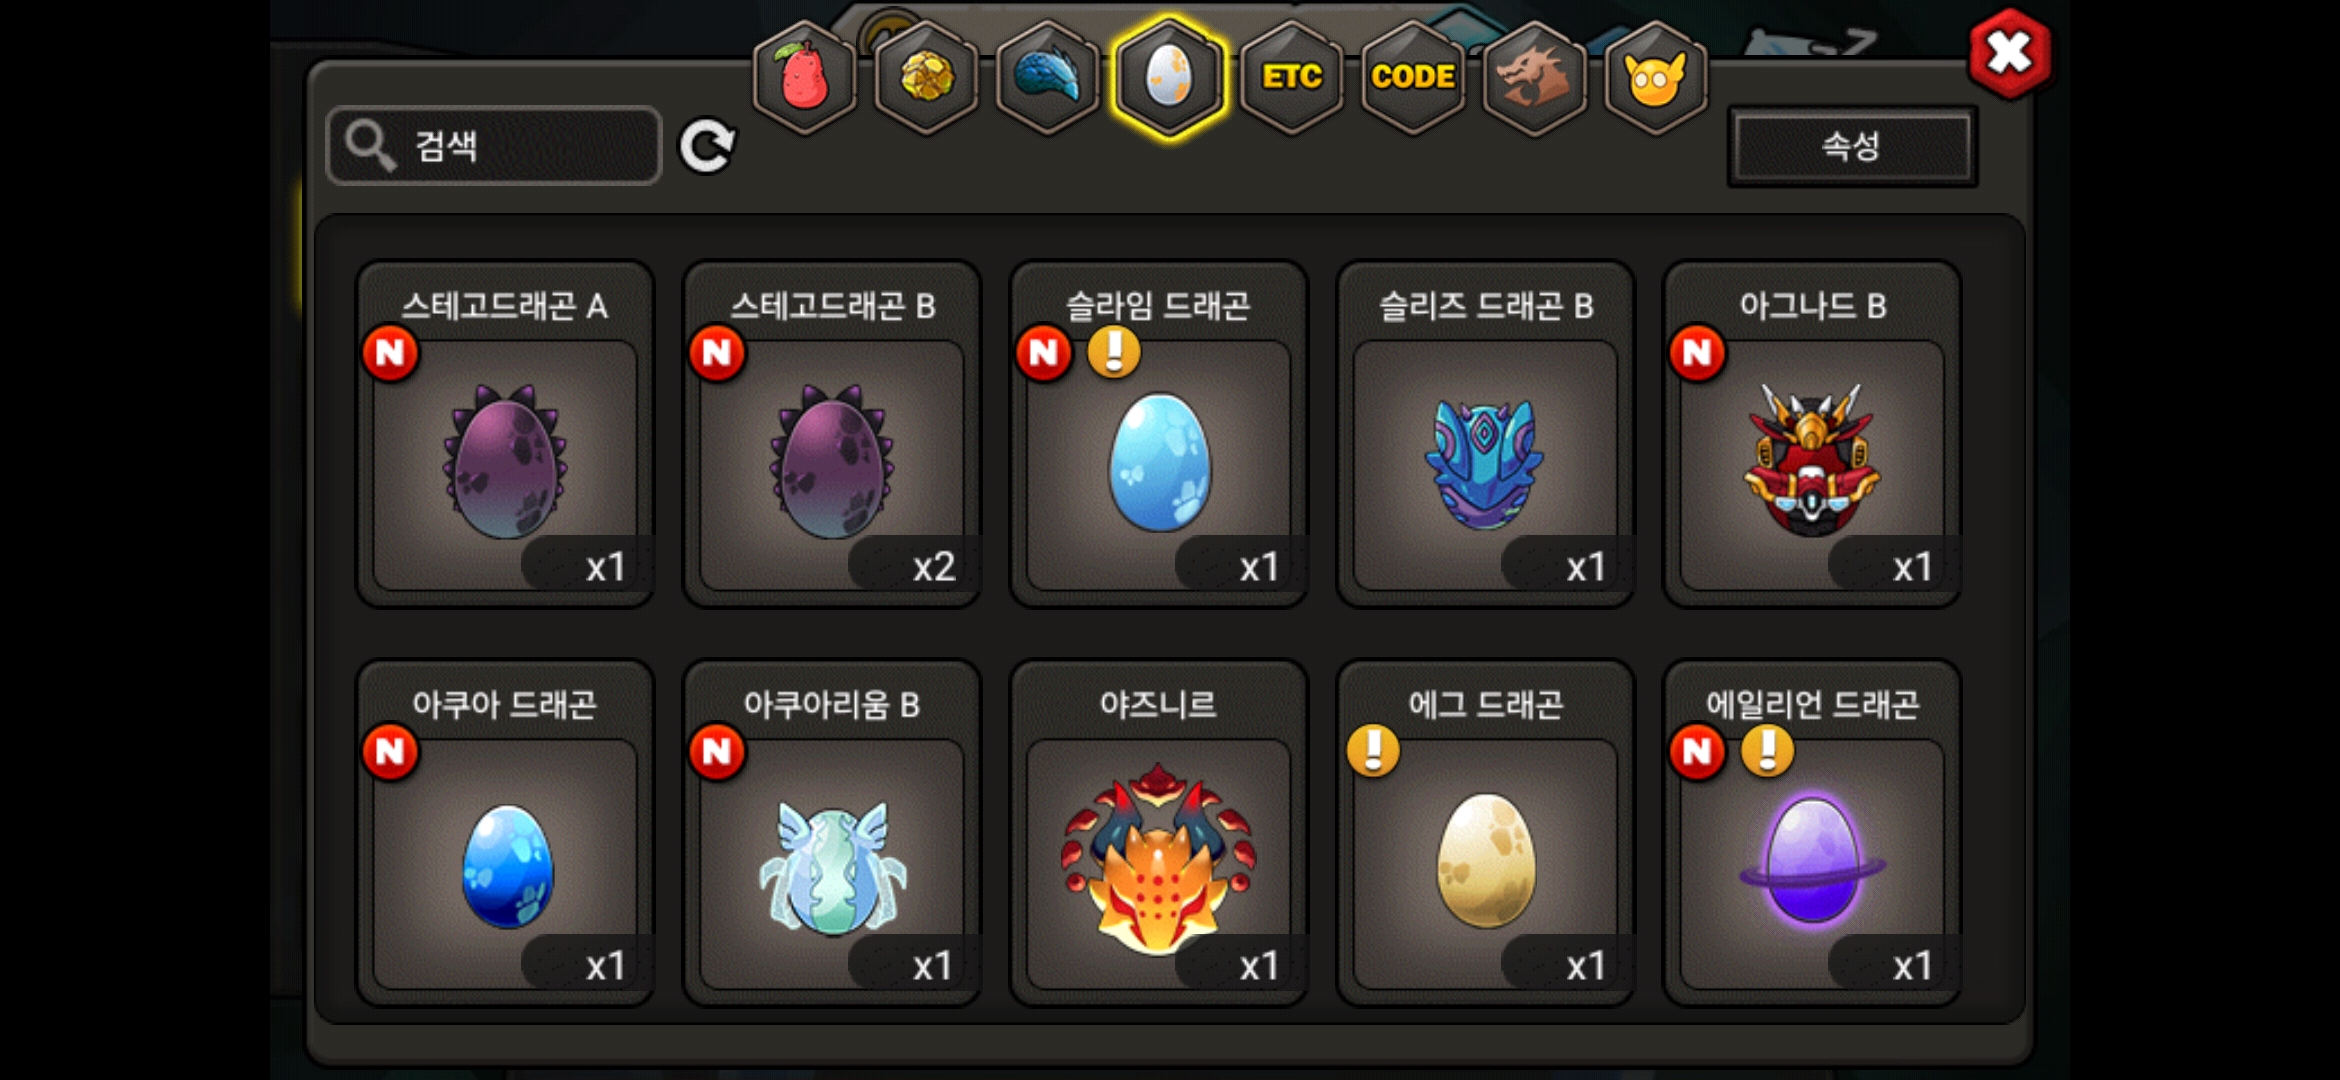
Task: Open the 속성 attribute filter button
Action: [x=1852, y=146]
